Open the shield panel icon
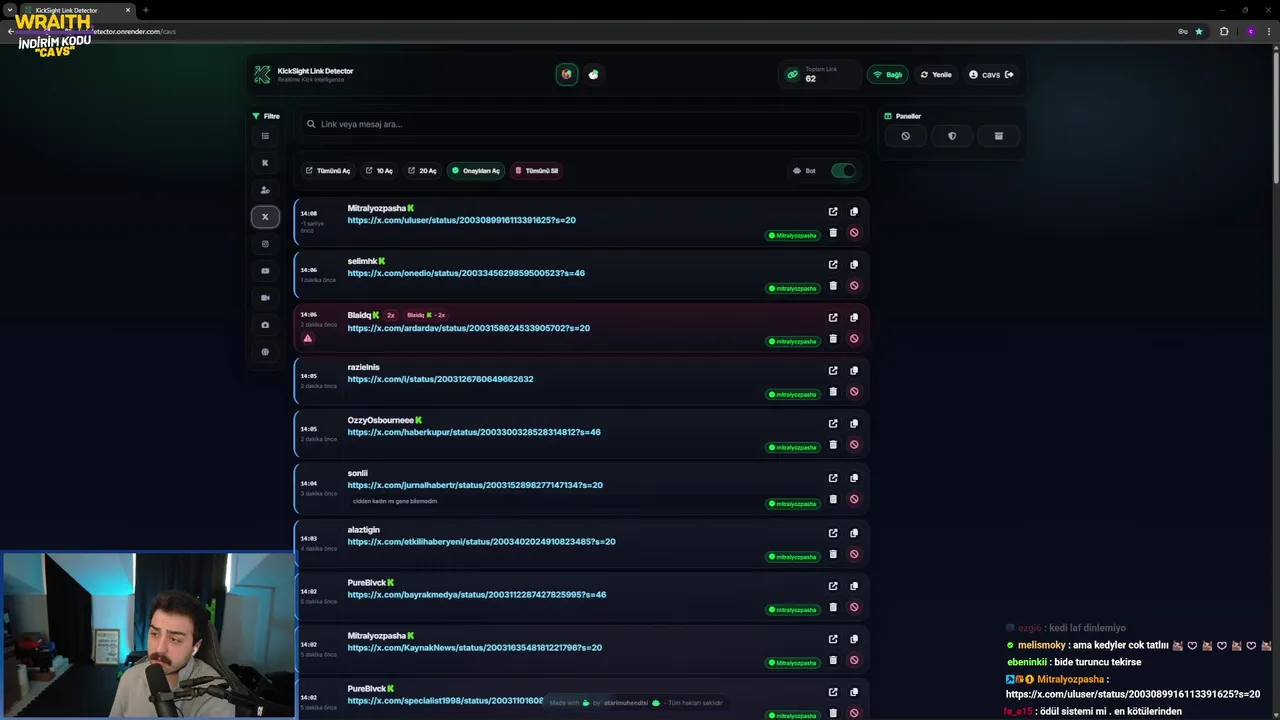 (952, 136)
